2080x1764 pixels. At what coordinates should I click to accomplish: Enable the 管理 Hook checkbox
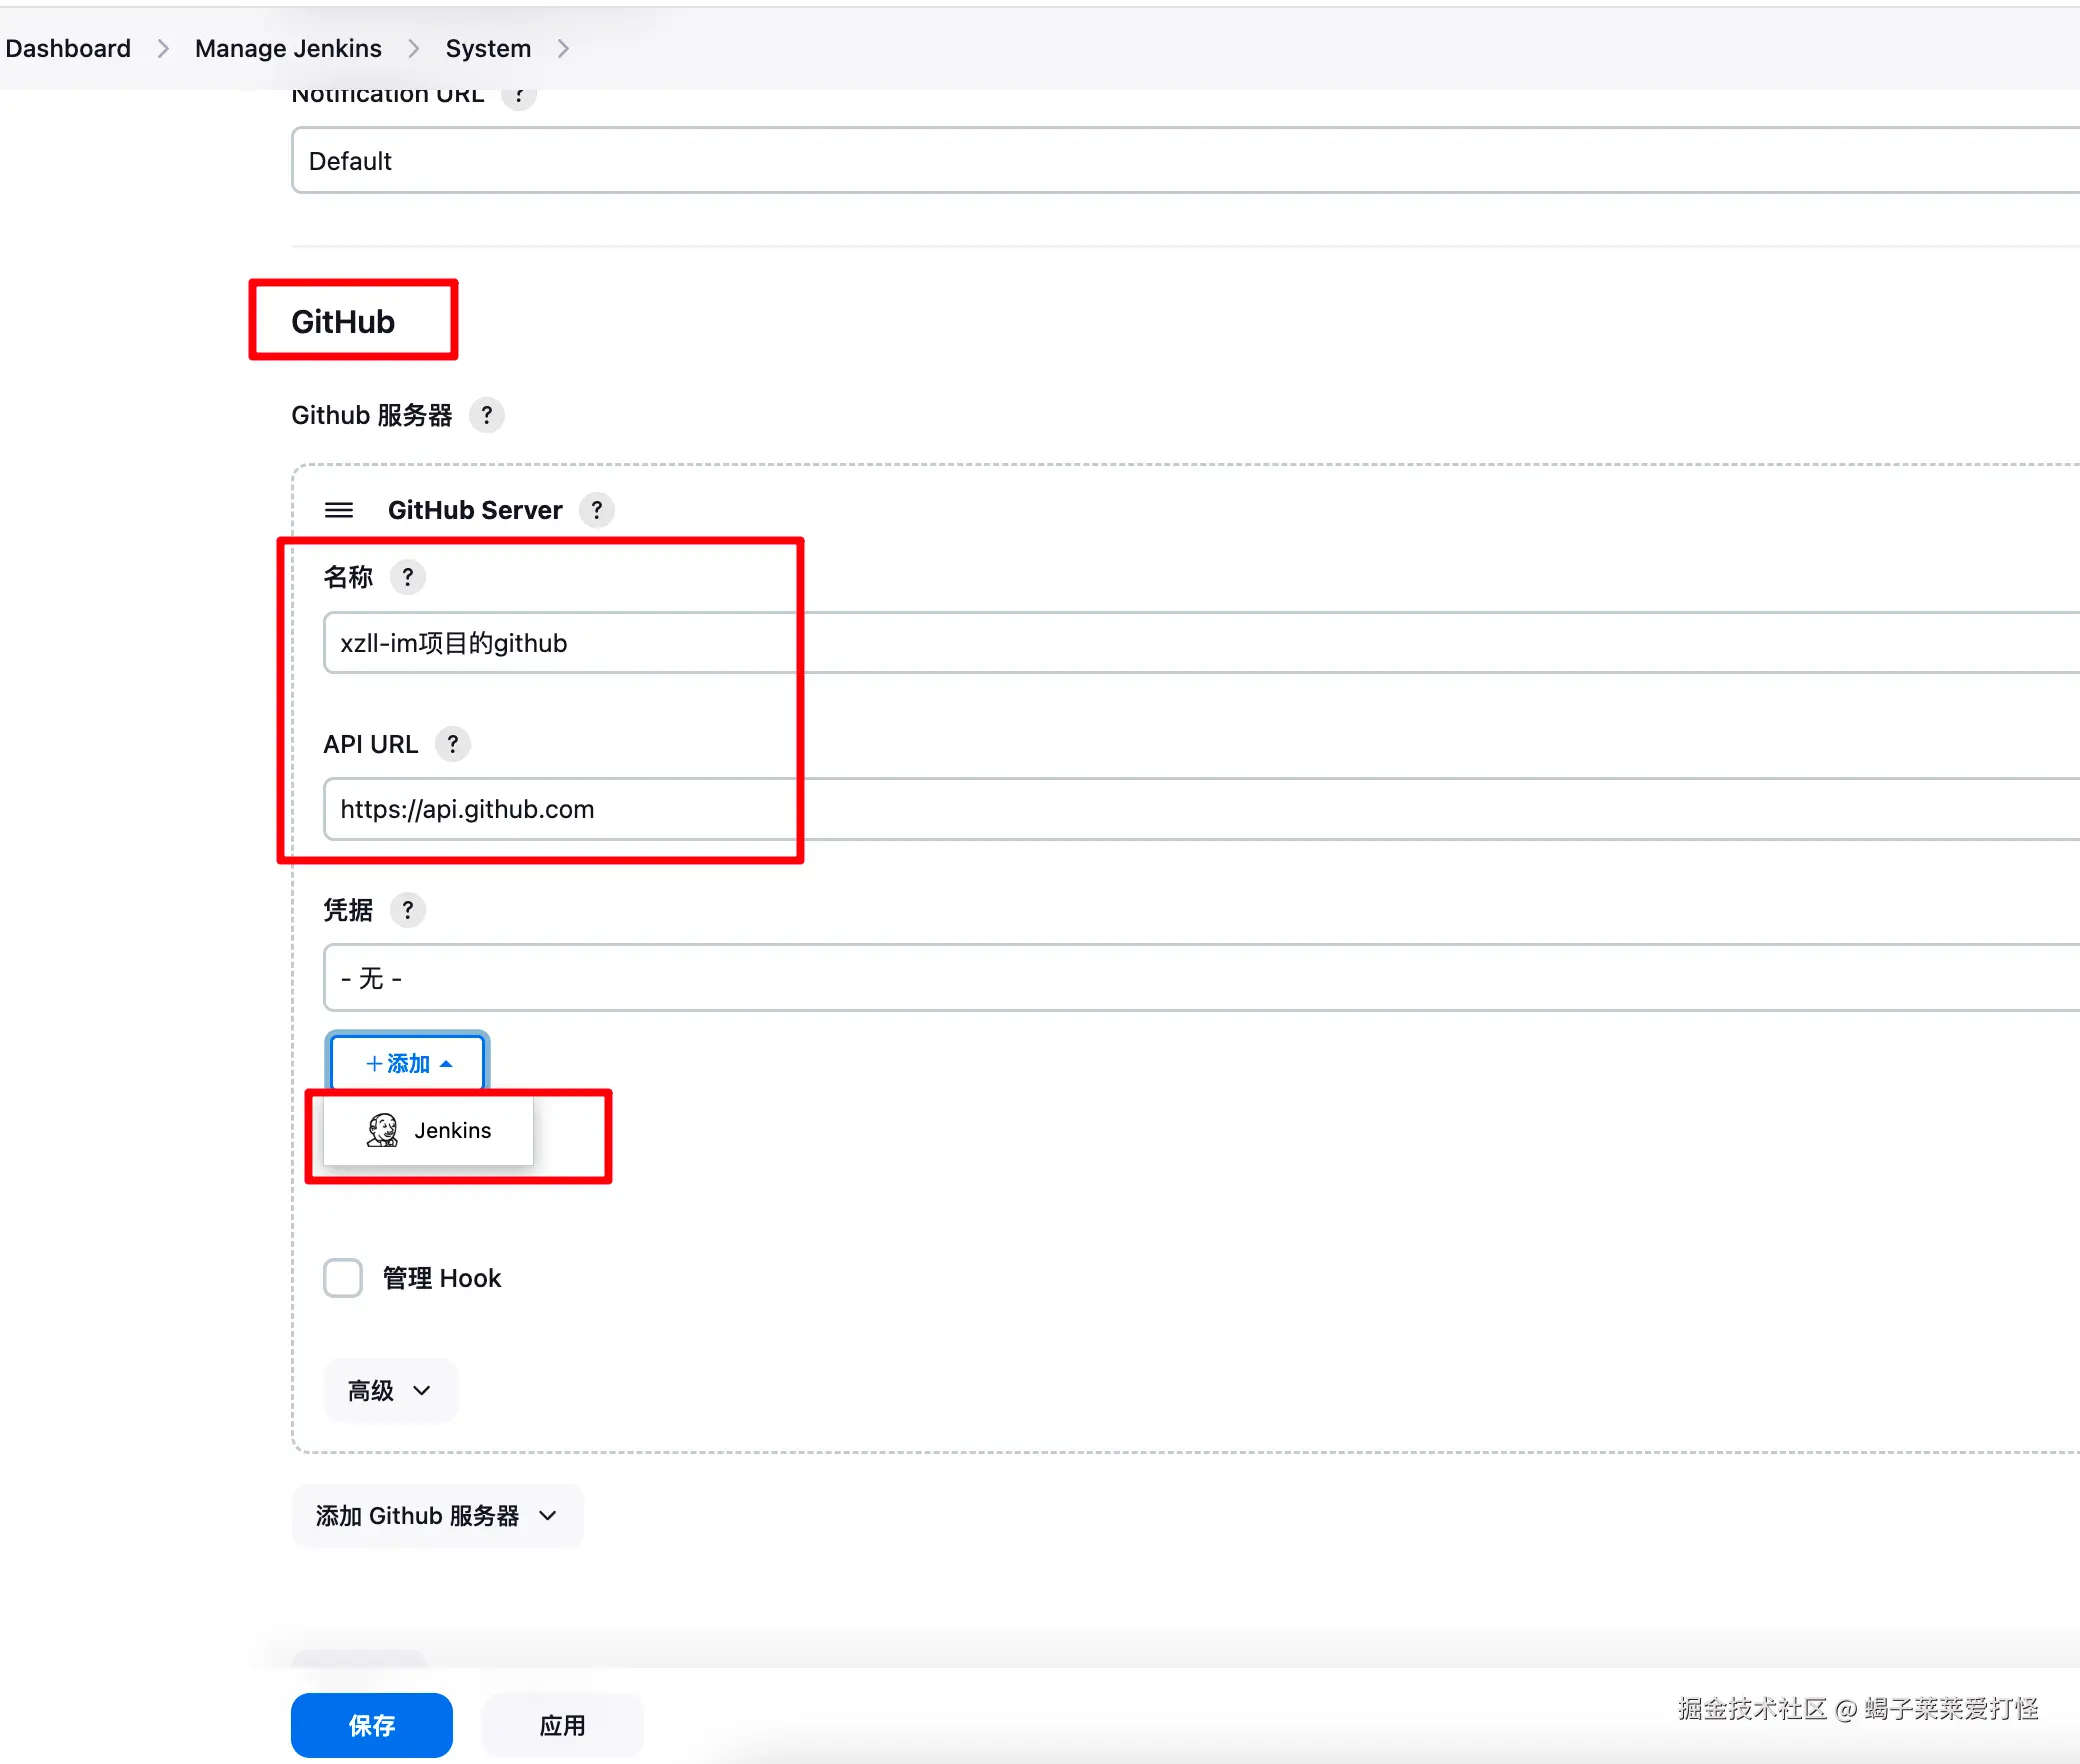tap(343, 1278)
